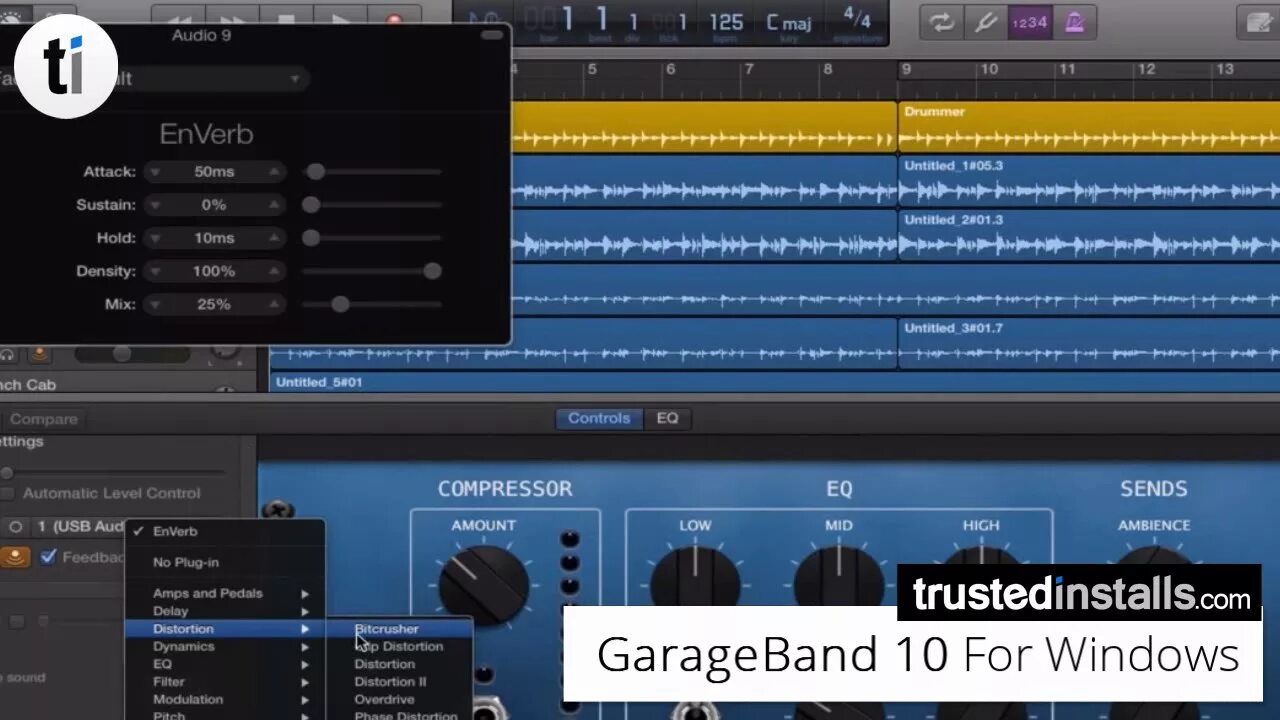Image resolution: width=1280 pixels, height=720 pixels.
Task: Decrease the Attack value with down arrow
Action: click(x=155, y=172)
